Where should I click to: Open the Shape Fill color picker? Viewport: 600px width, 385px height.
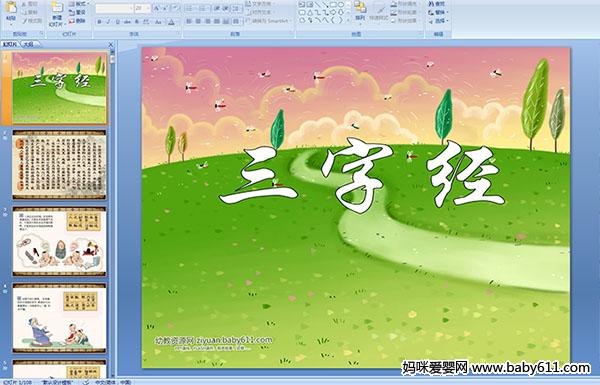(405, 4)
